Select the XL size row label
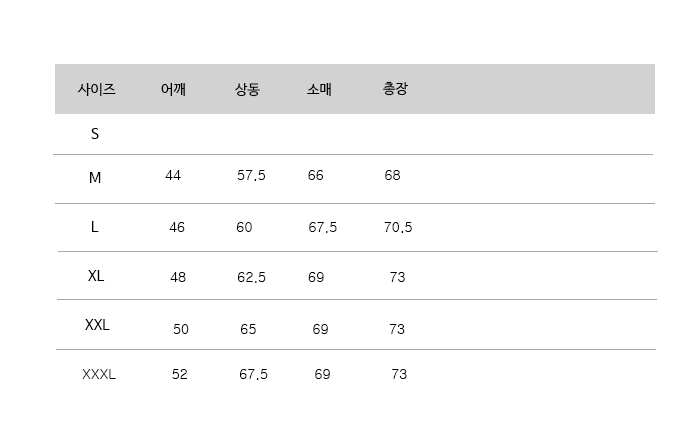700x424 pixels. [x=96, y=275]
